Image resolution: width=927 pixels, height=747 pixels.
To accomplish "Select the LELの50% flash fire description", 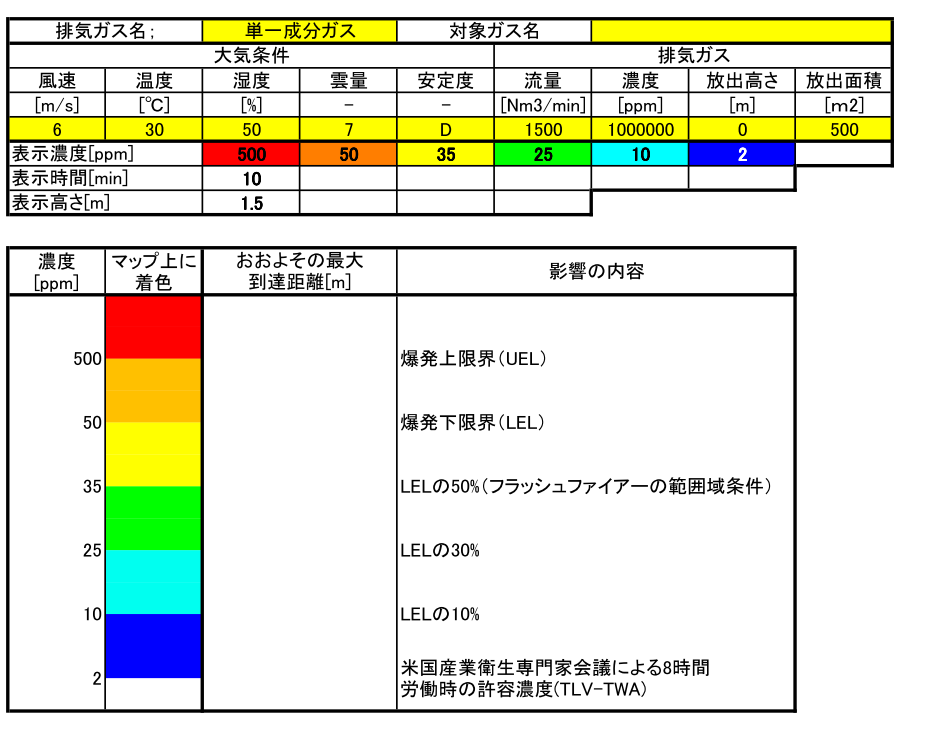I will [x=586, y=486].
